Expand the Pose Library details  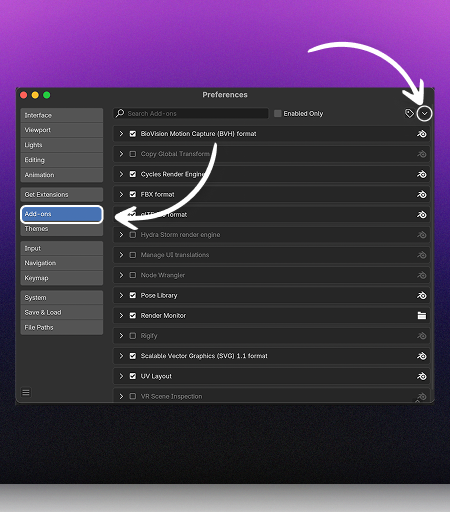tap(121, 295)
